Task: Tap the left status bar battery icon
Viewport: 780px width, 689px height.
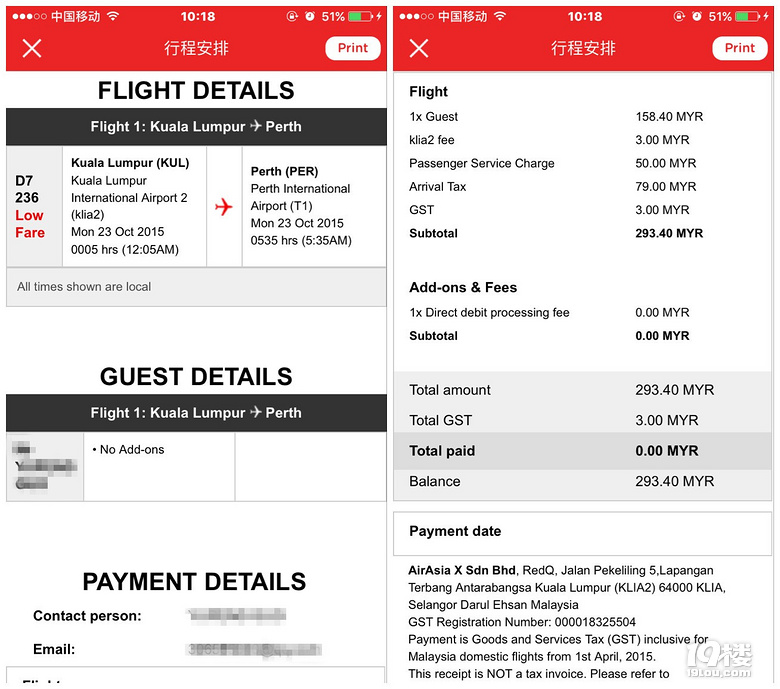Action: coord(361,16)
